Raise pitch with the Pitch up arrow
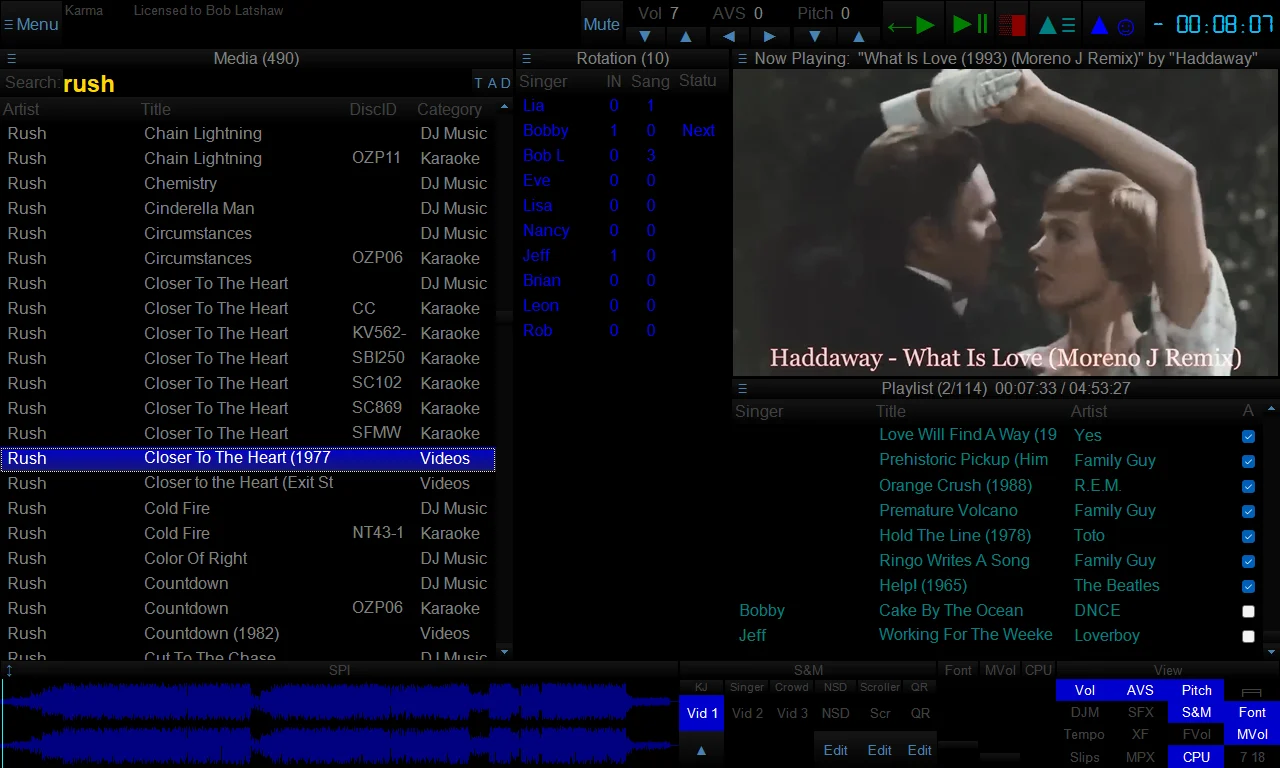1280x768 pixels. coord(858,36)
